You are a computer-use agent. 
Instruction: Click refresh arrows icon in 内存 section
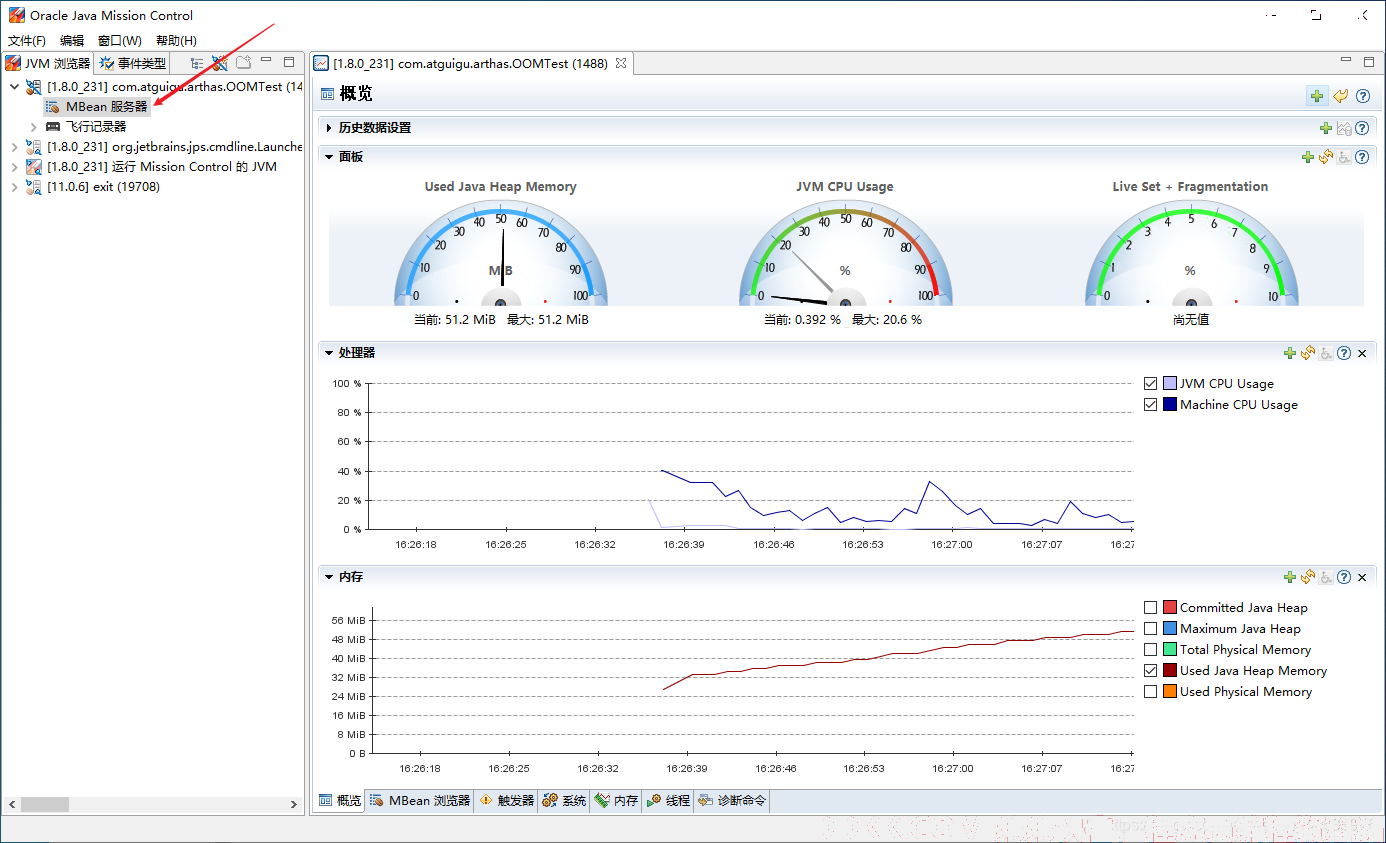pos(1308,577)
